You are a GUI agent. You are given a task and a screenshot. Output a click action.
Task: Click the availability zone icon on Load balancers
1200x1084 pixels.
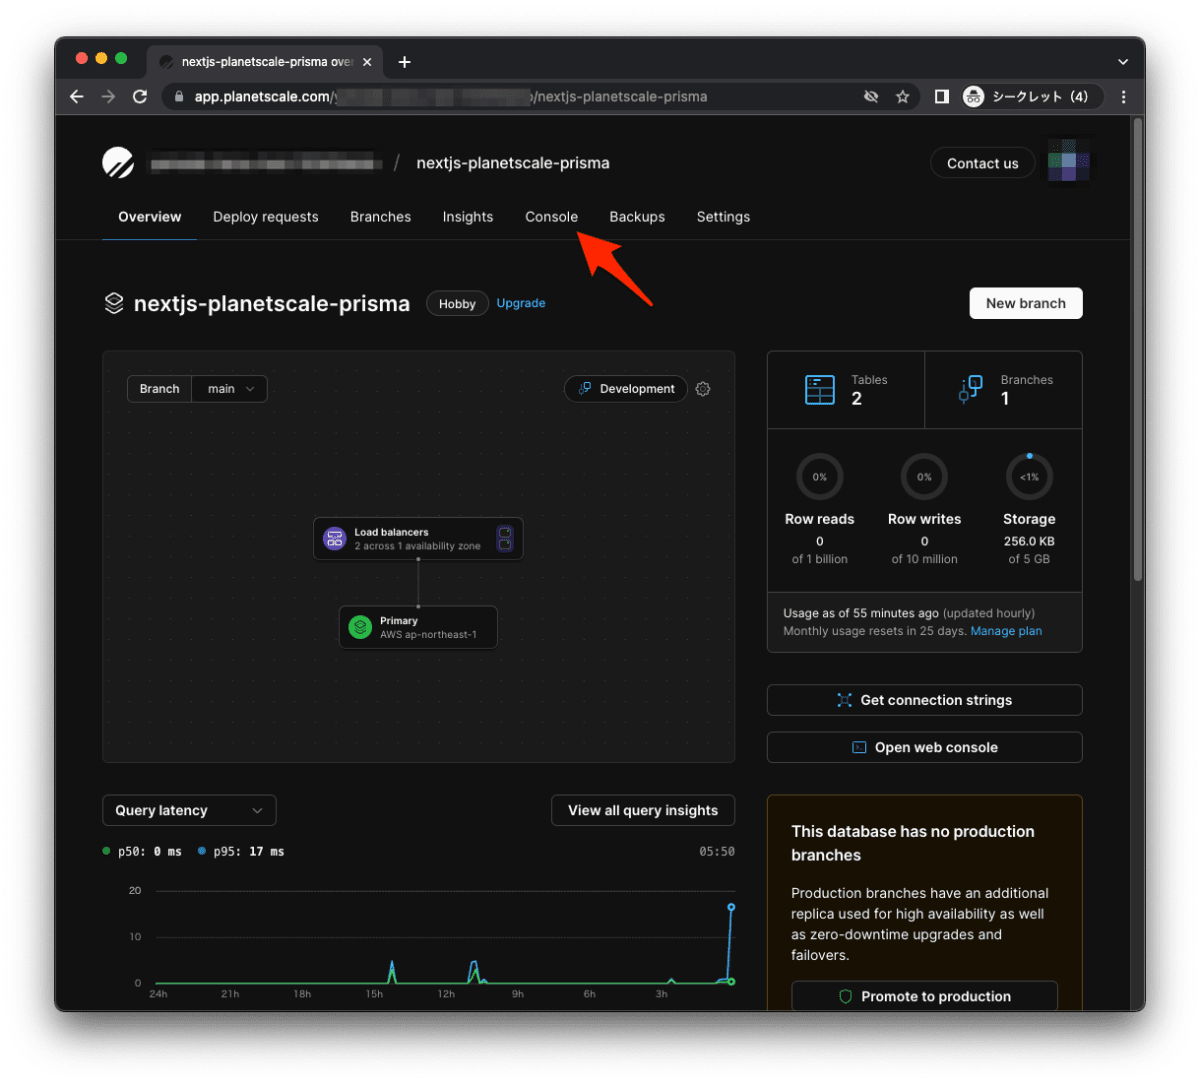[505, 539]
